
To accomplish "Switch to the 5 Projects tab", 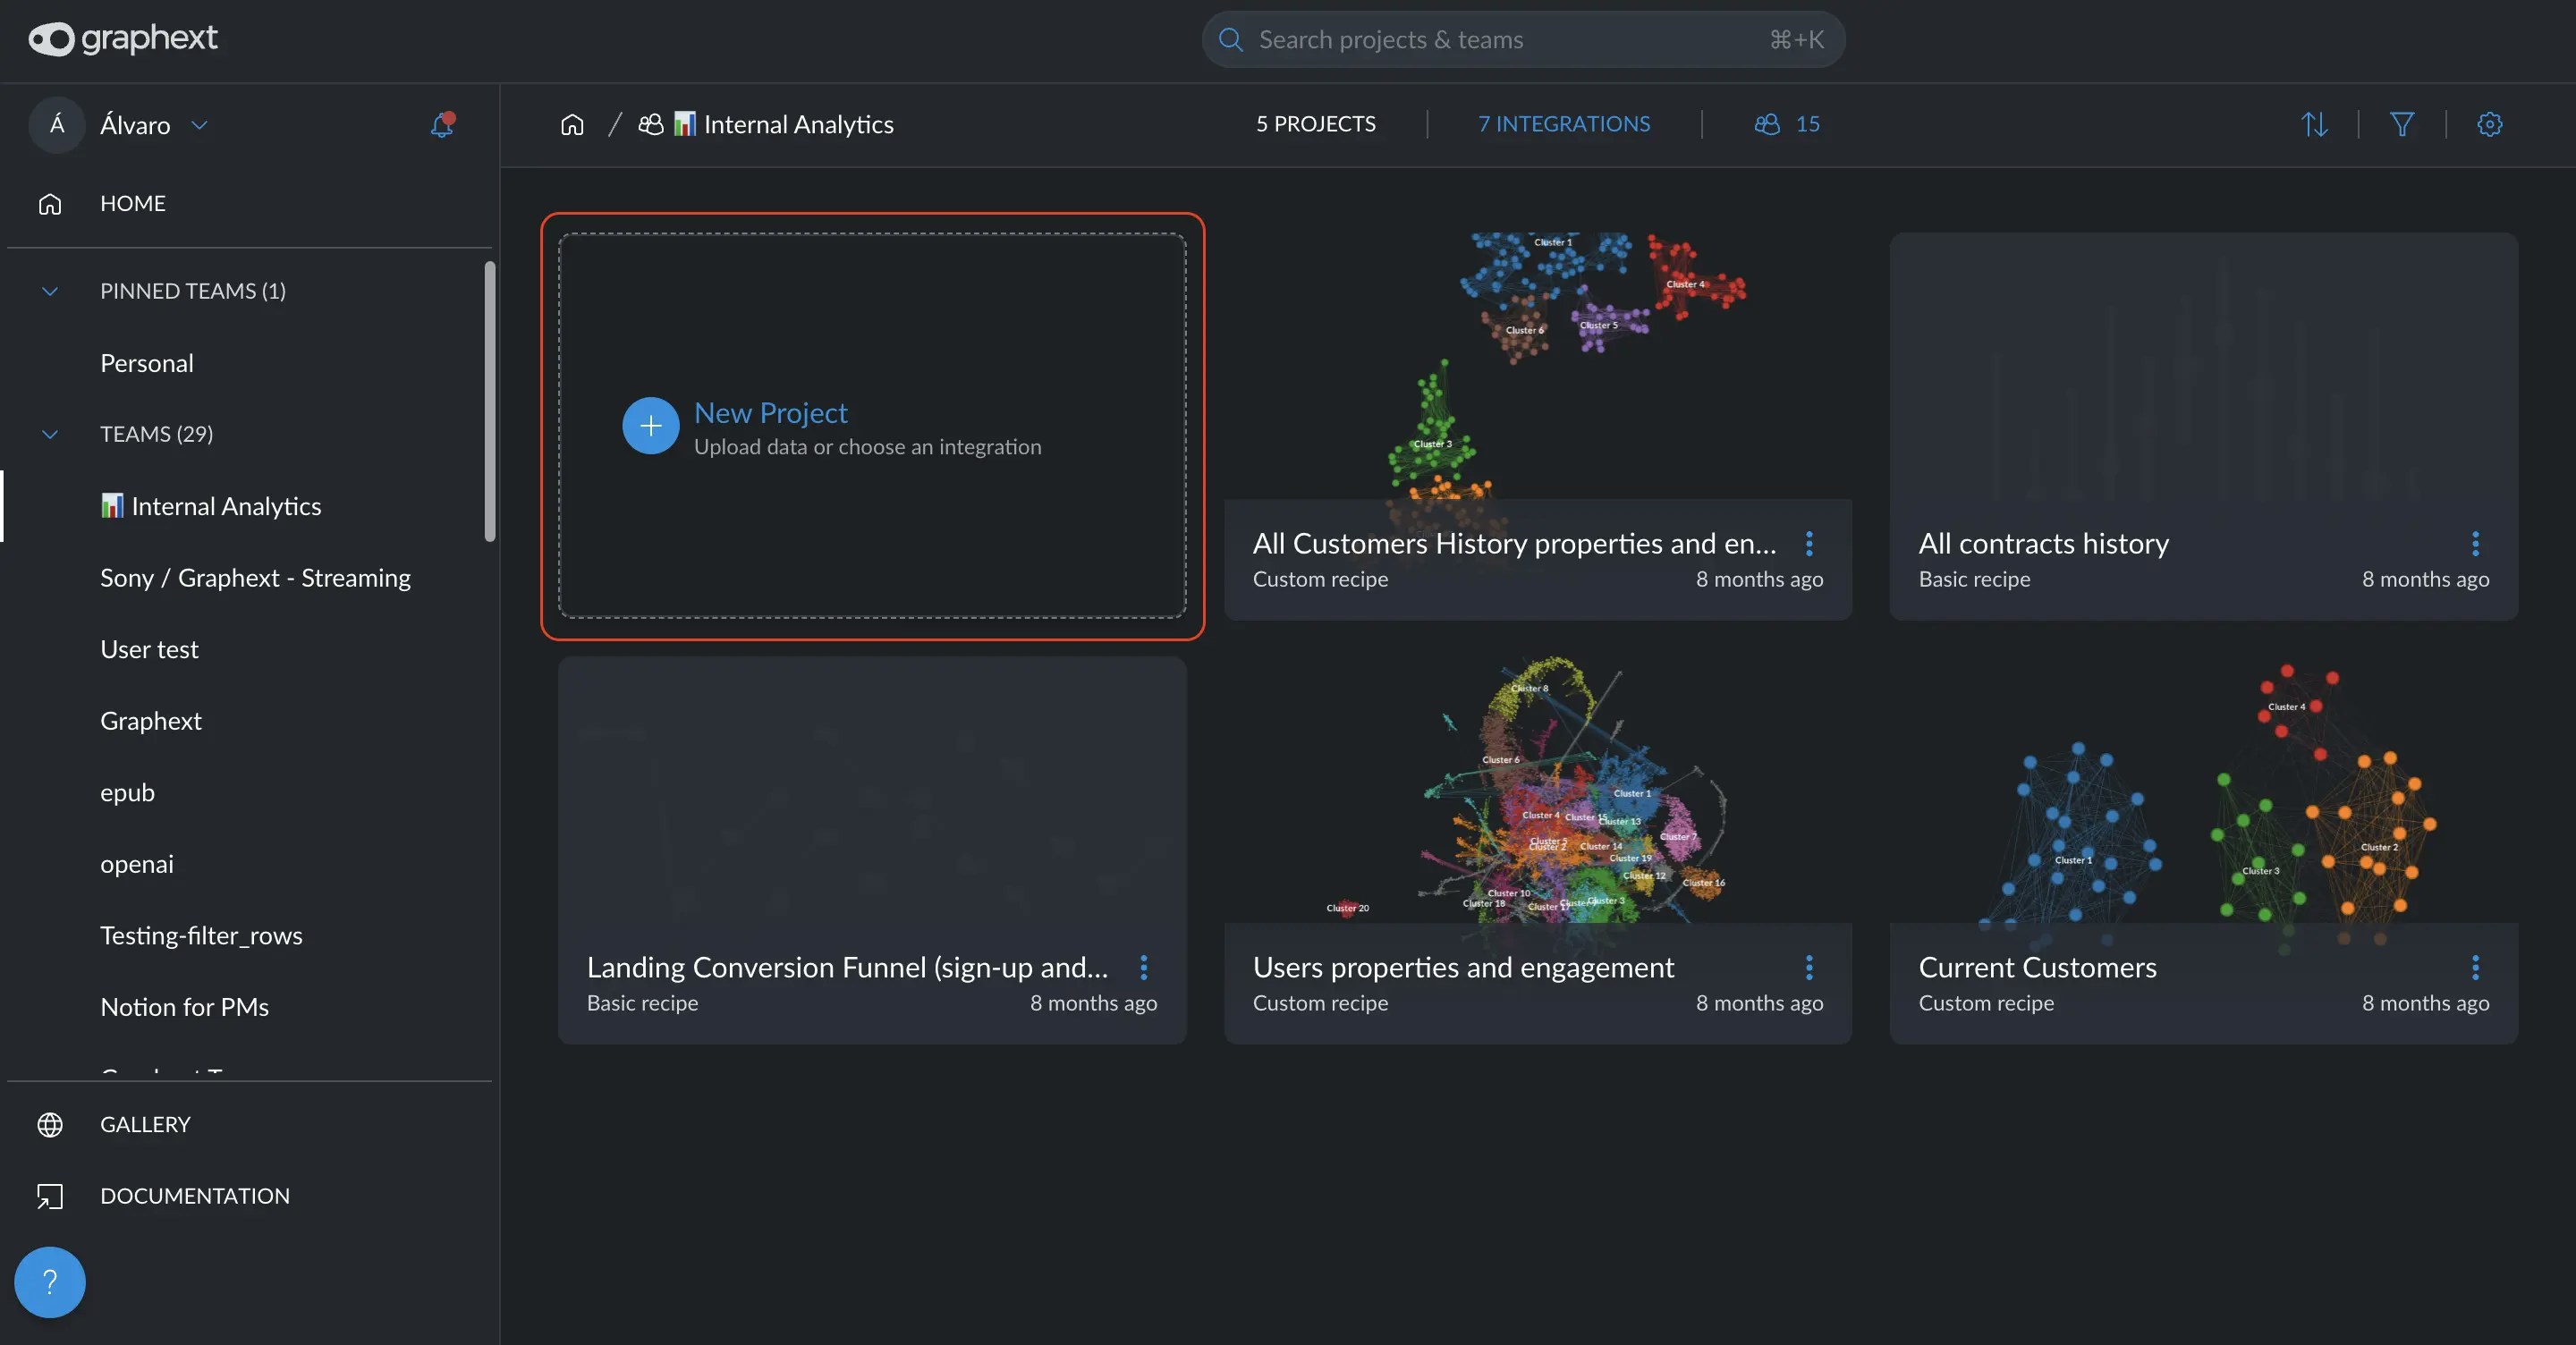I will 1315,124.
